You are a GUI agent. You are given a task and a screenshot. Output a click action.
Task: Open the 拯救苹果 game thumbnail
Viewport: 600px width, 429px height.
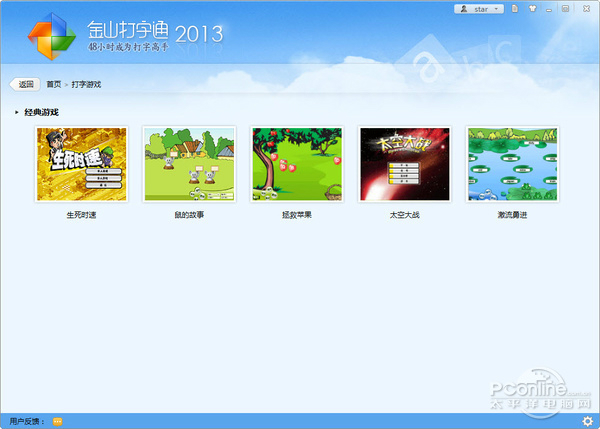pos(297,164)
